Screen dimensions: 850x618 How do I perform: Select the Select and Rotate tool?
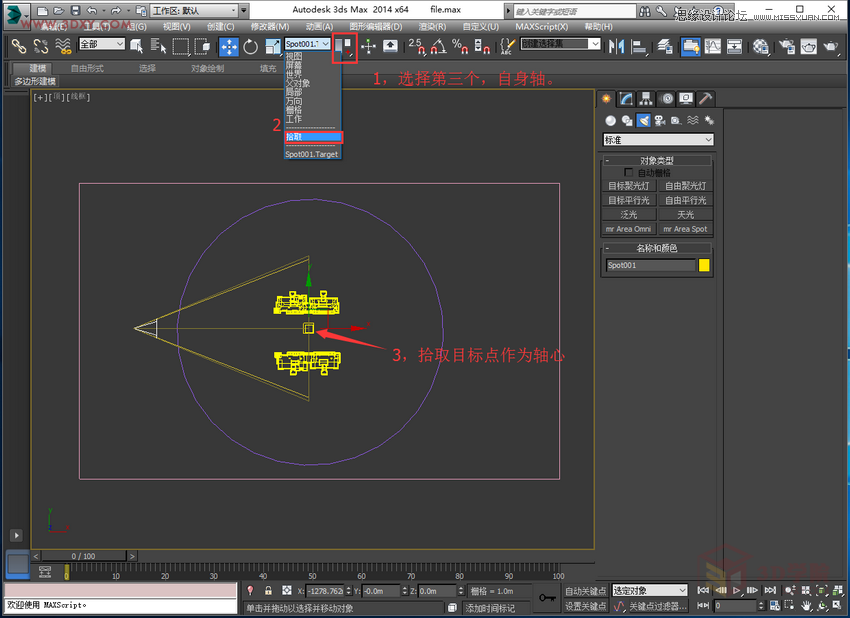[251, 46]
